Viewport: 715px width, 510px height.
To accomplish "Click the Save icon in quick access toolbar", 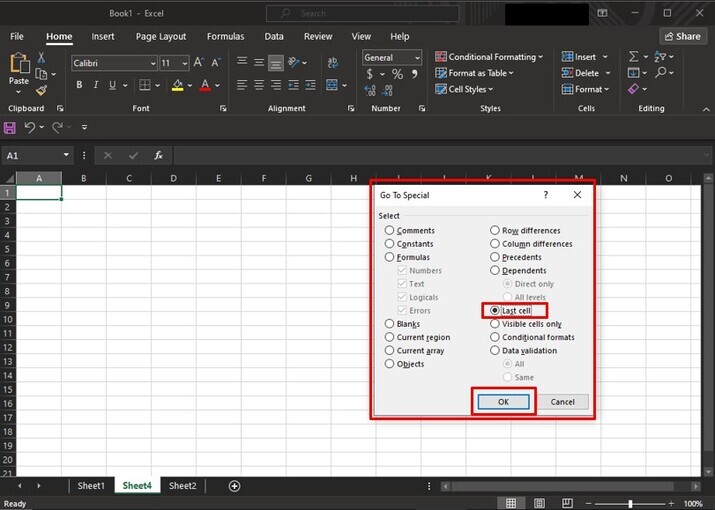I will 10,128.
